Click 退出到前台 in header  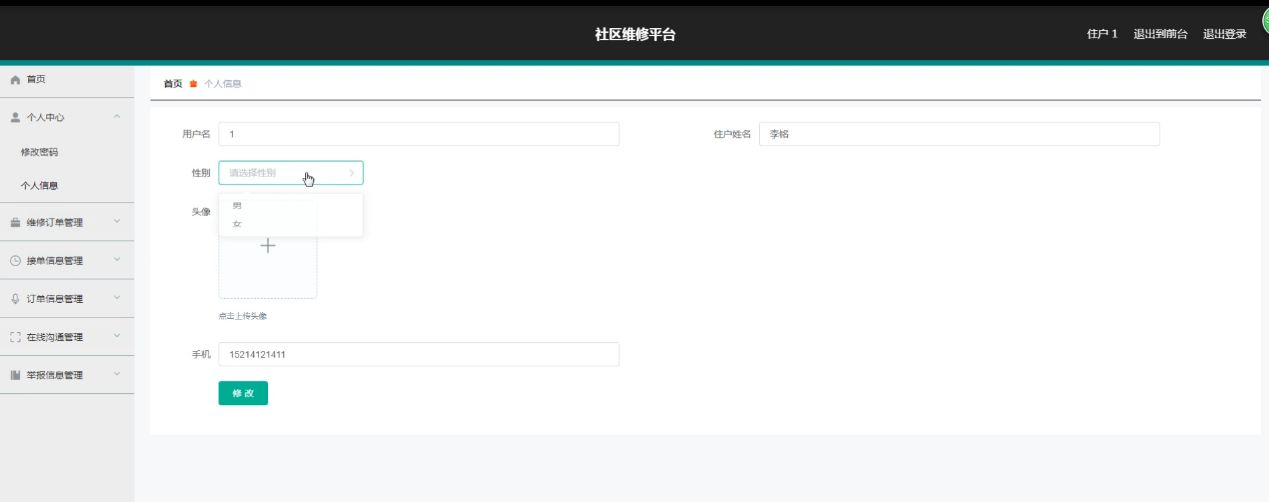point(1160,34)
